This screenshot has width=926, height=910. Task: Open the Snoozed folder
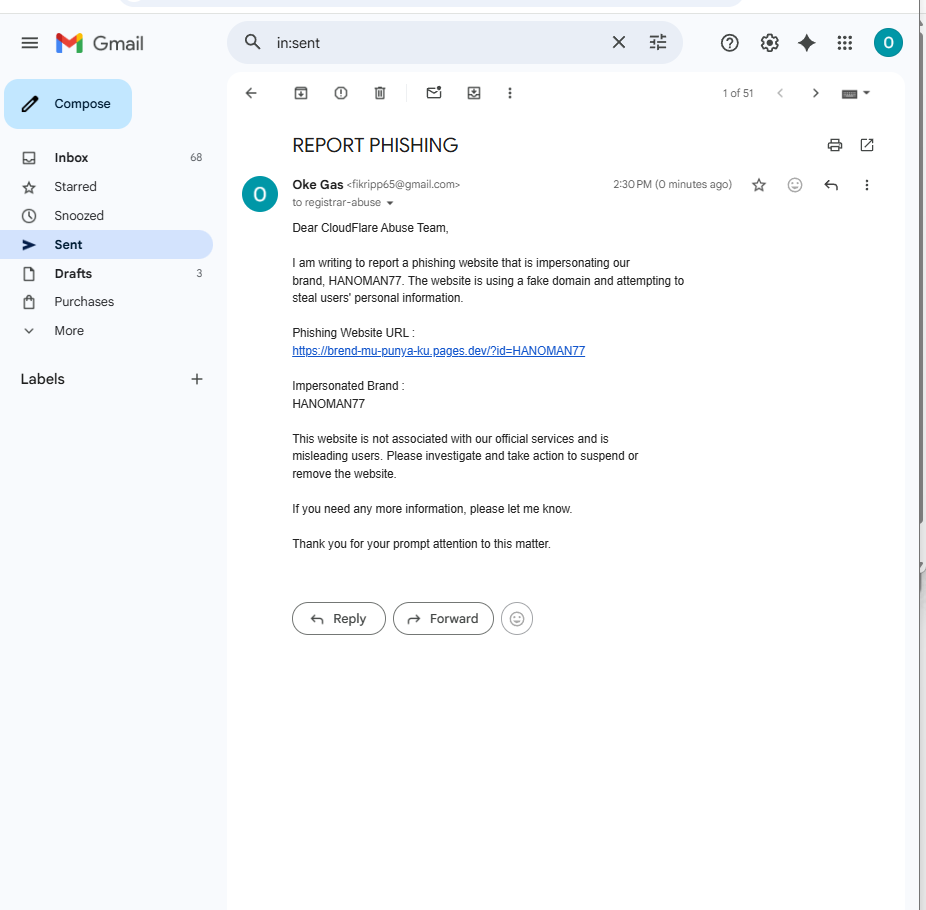coord(106,216)
